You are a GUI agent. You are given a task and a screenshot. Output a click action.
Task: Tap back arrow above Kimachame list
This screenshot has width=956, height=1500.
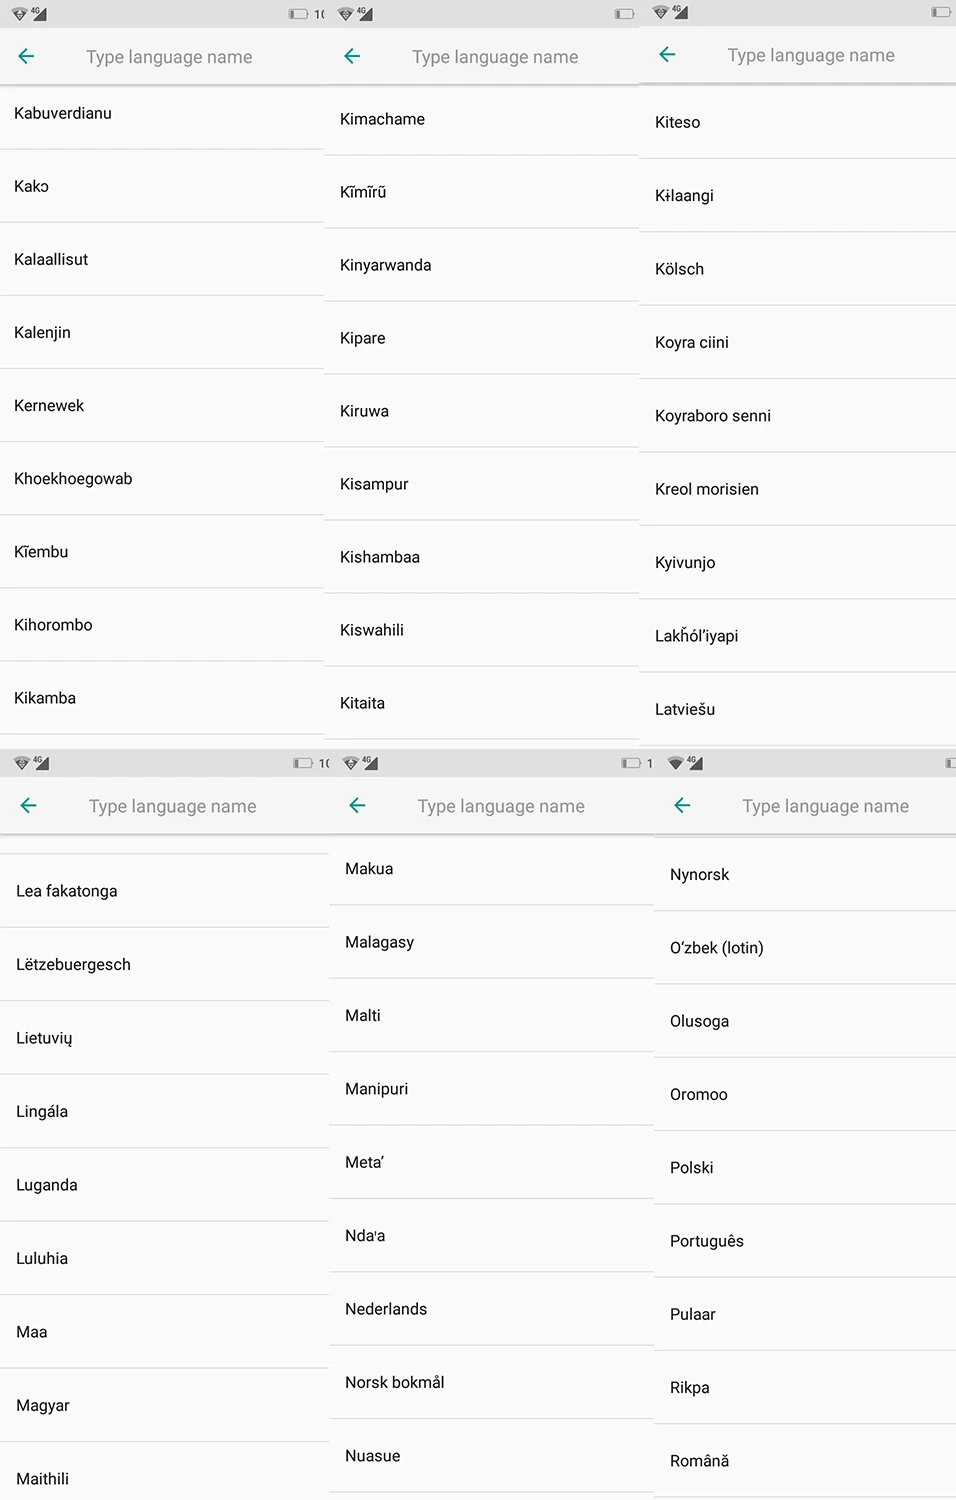[x=352, y=57]
